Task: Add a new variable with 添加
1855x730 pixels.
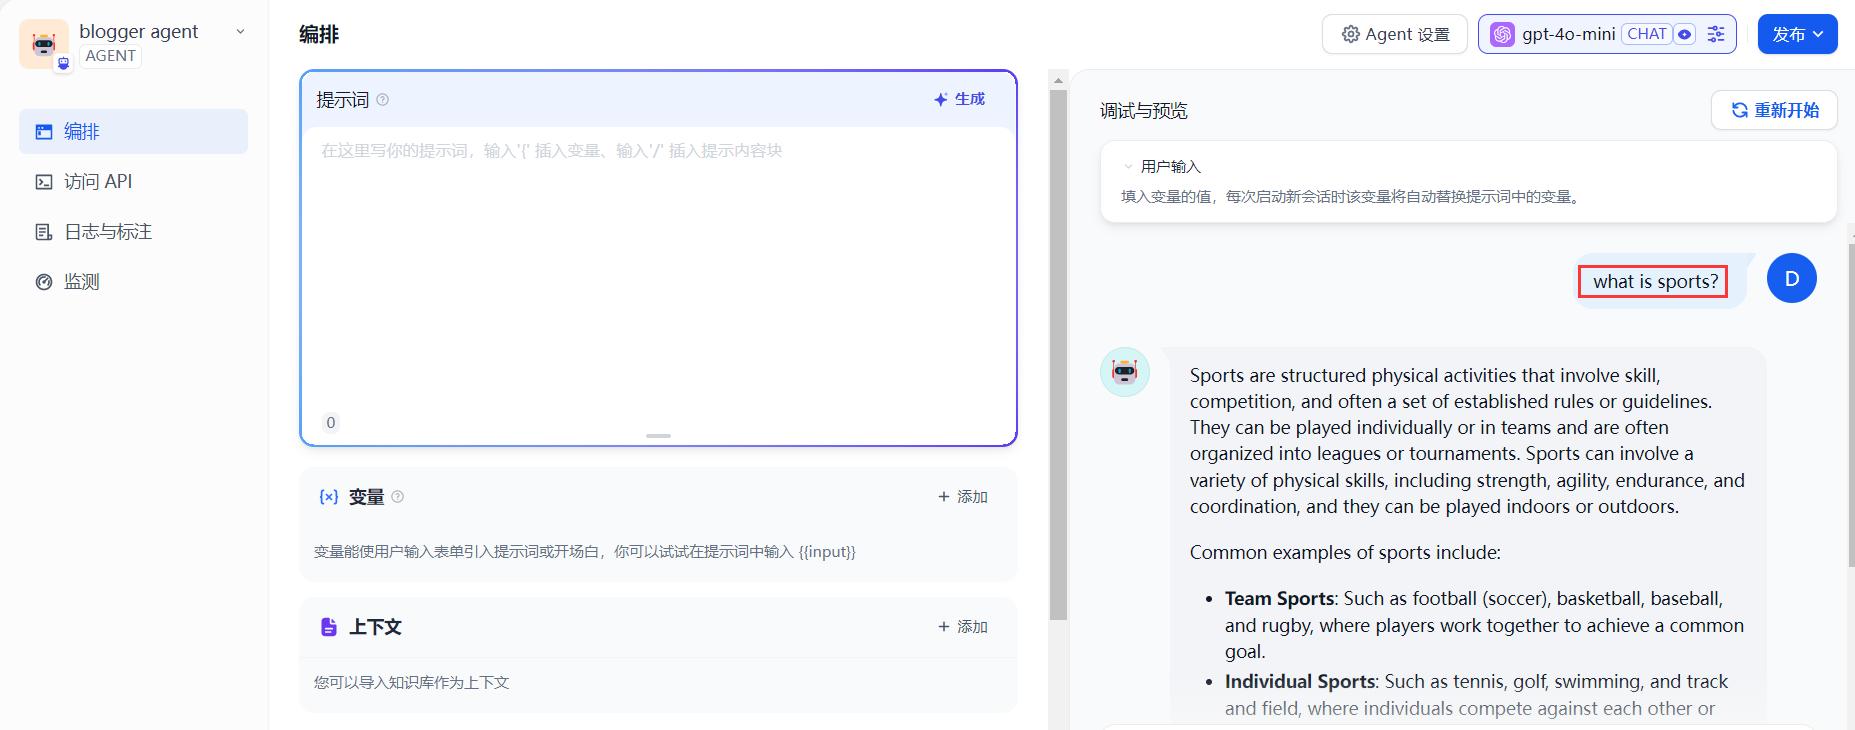Action: click(962, 497)
